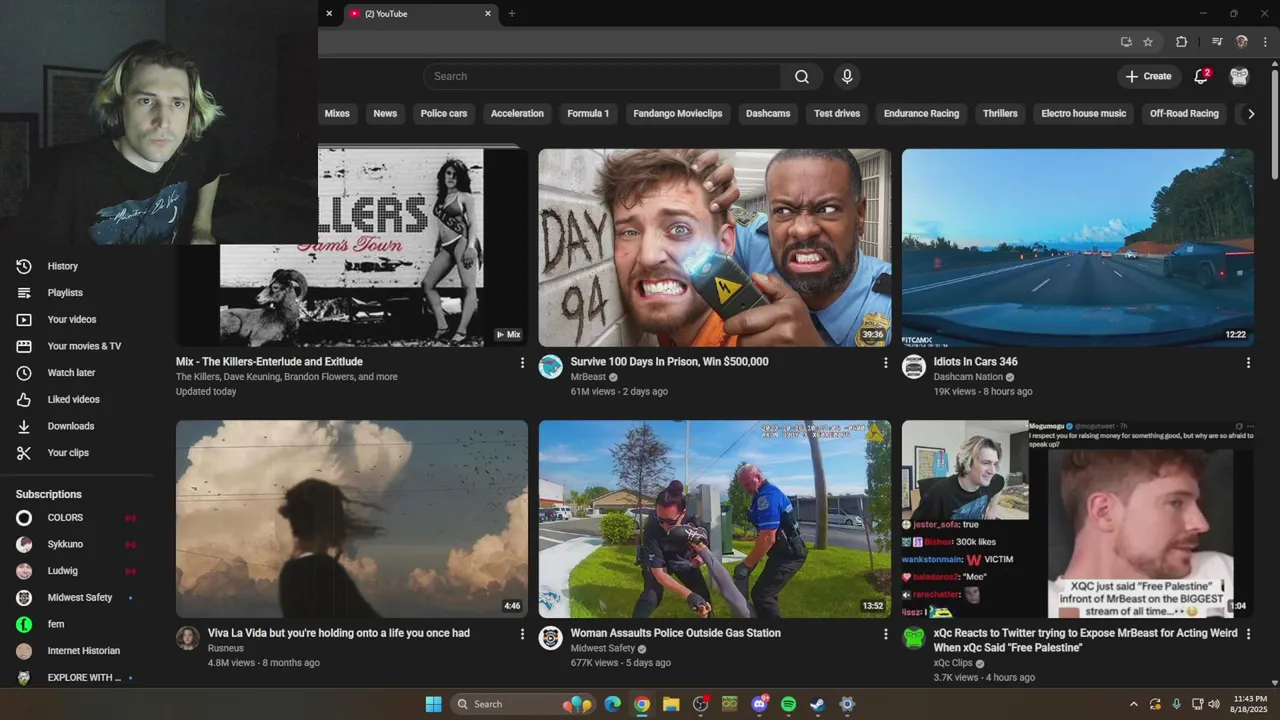Screen dimensions: 1280x720
Task: Open Viva La Vida video thumbnail
Action: pos(352,519)
